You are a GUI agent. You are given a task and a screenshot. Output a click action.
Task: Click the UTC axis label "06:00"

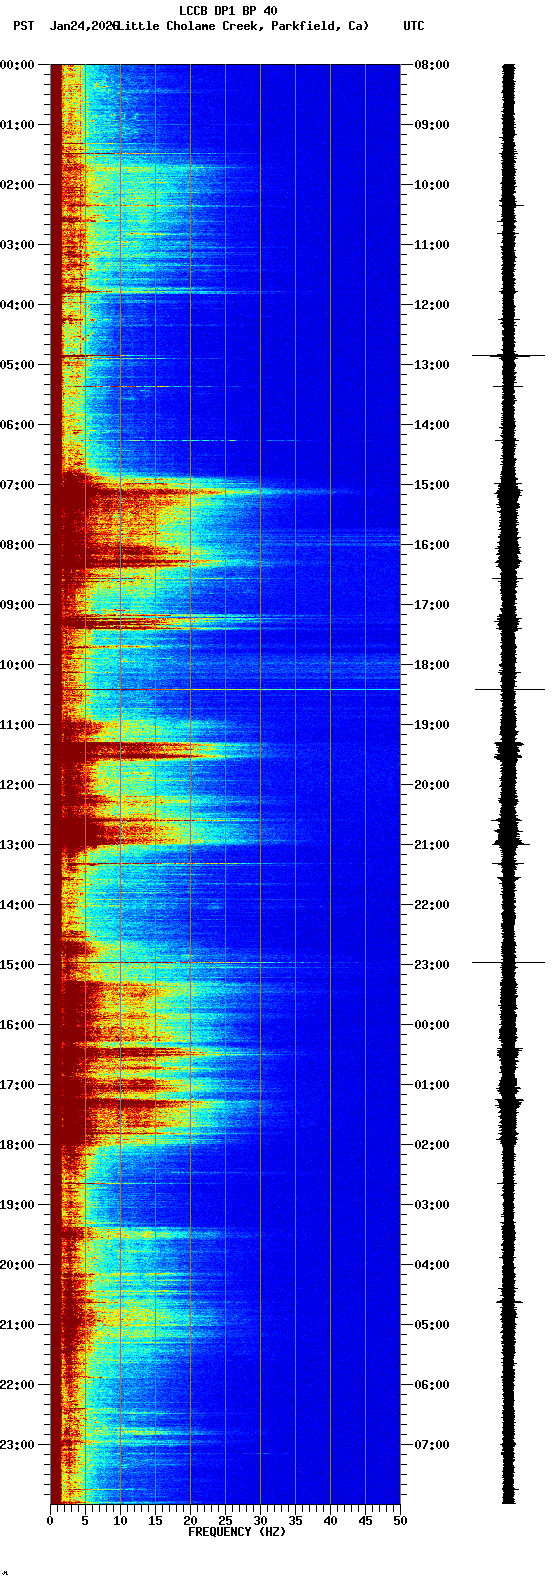click(432, 1385)
